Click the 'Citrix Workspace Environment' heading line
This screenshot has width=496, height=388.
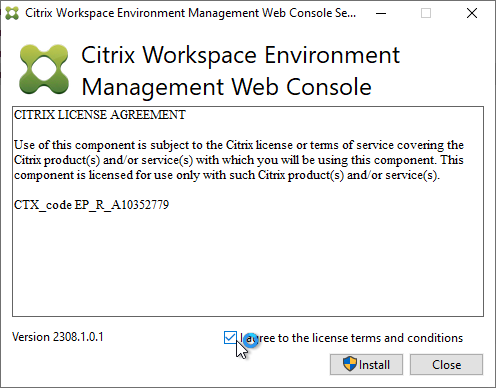click(240, 55)
